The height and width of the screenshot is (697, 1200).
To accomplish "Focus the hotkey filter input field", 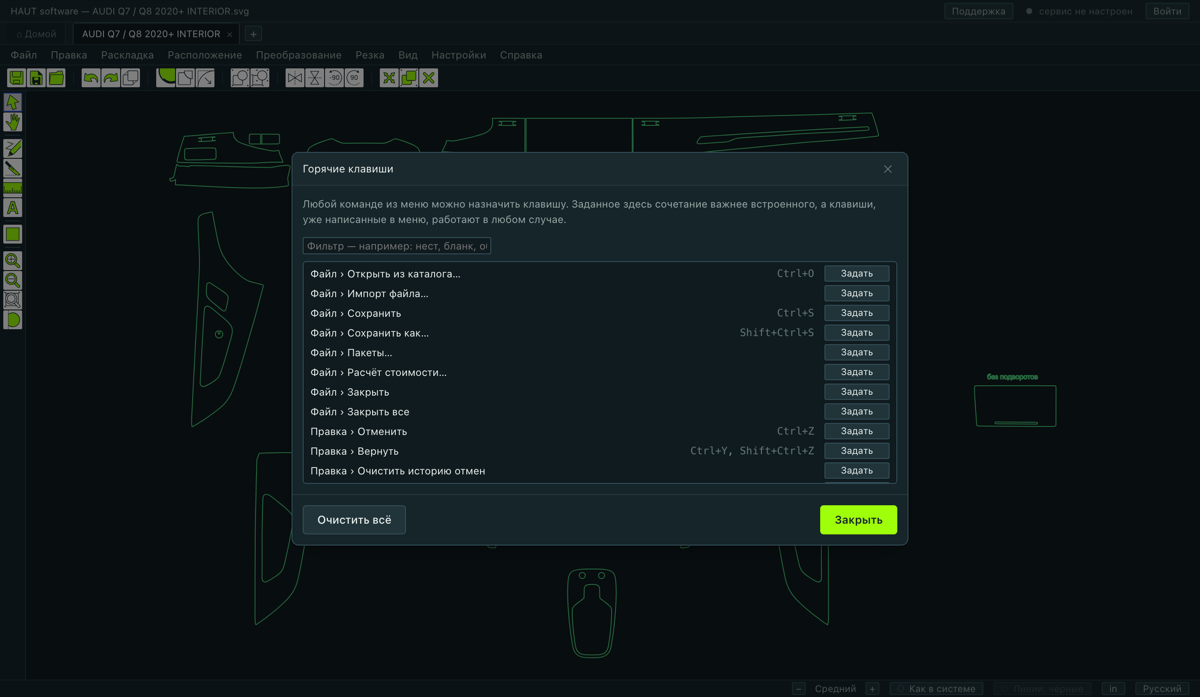I will pos(397,246).
